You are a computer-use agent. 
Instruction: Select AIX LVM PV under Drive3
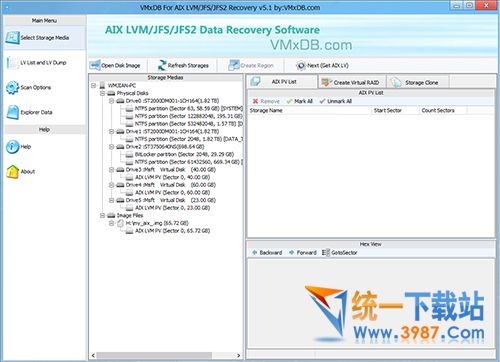tap(172, 177)
